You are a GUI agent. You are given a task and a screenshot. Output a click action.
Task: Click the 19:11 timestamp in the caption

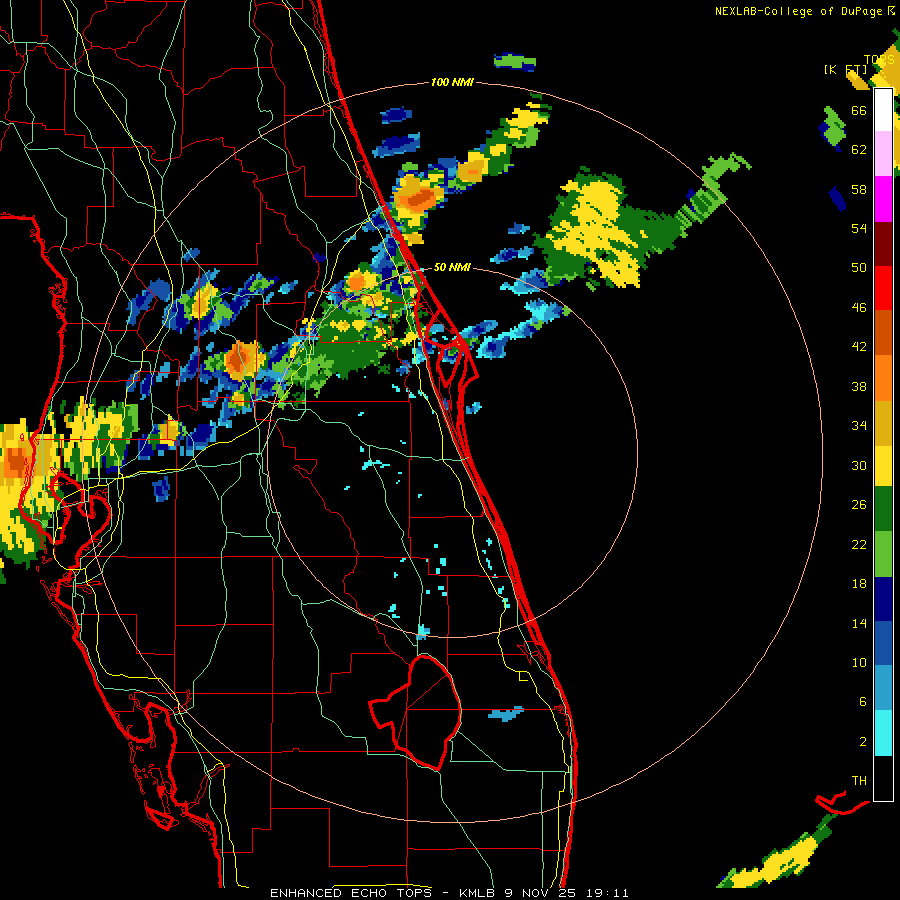click(607, 893)
